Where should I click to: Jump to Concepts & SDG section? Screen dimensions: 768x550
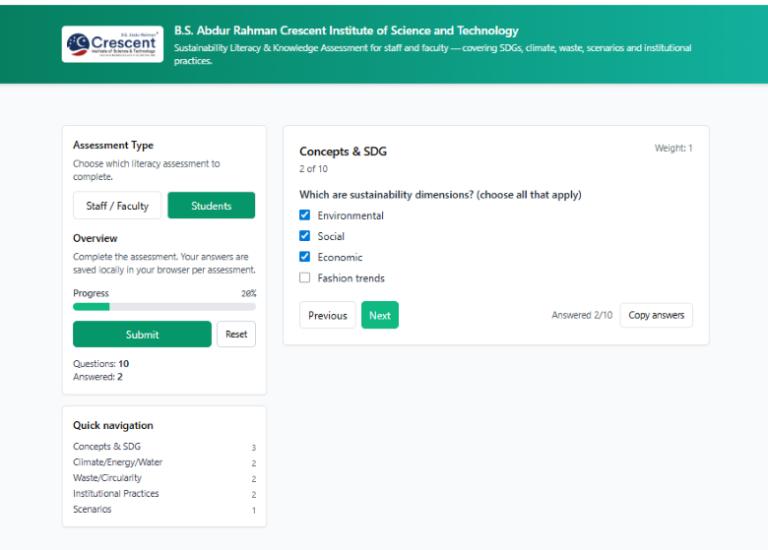pyautogui.click(x=107, y=447)
